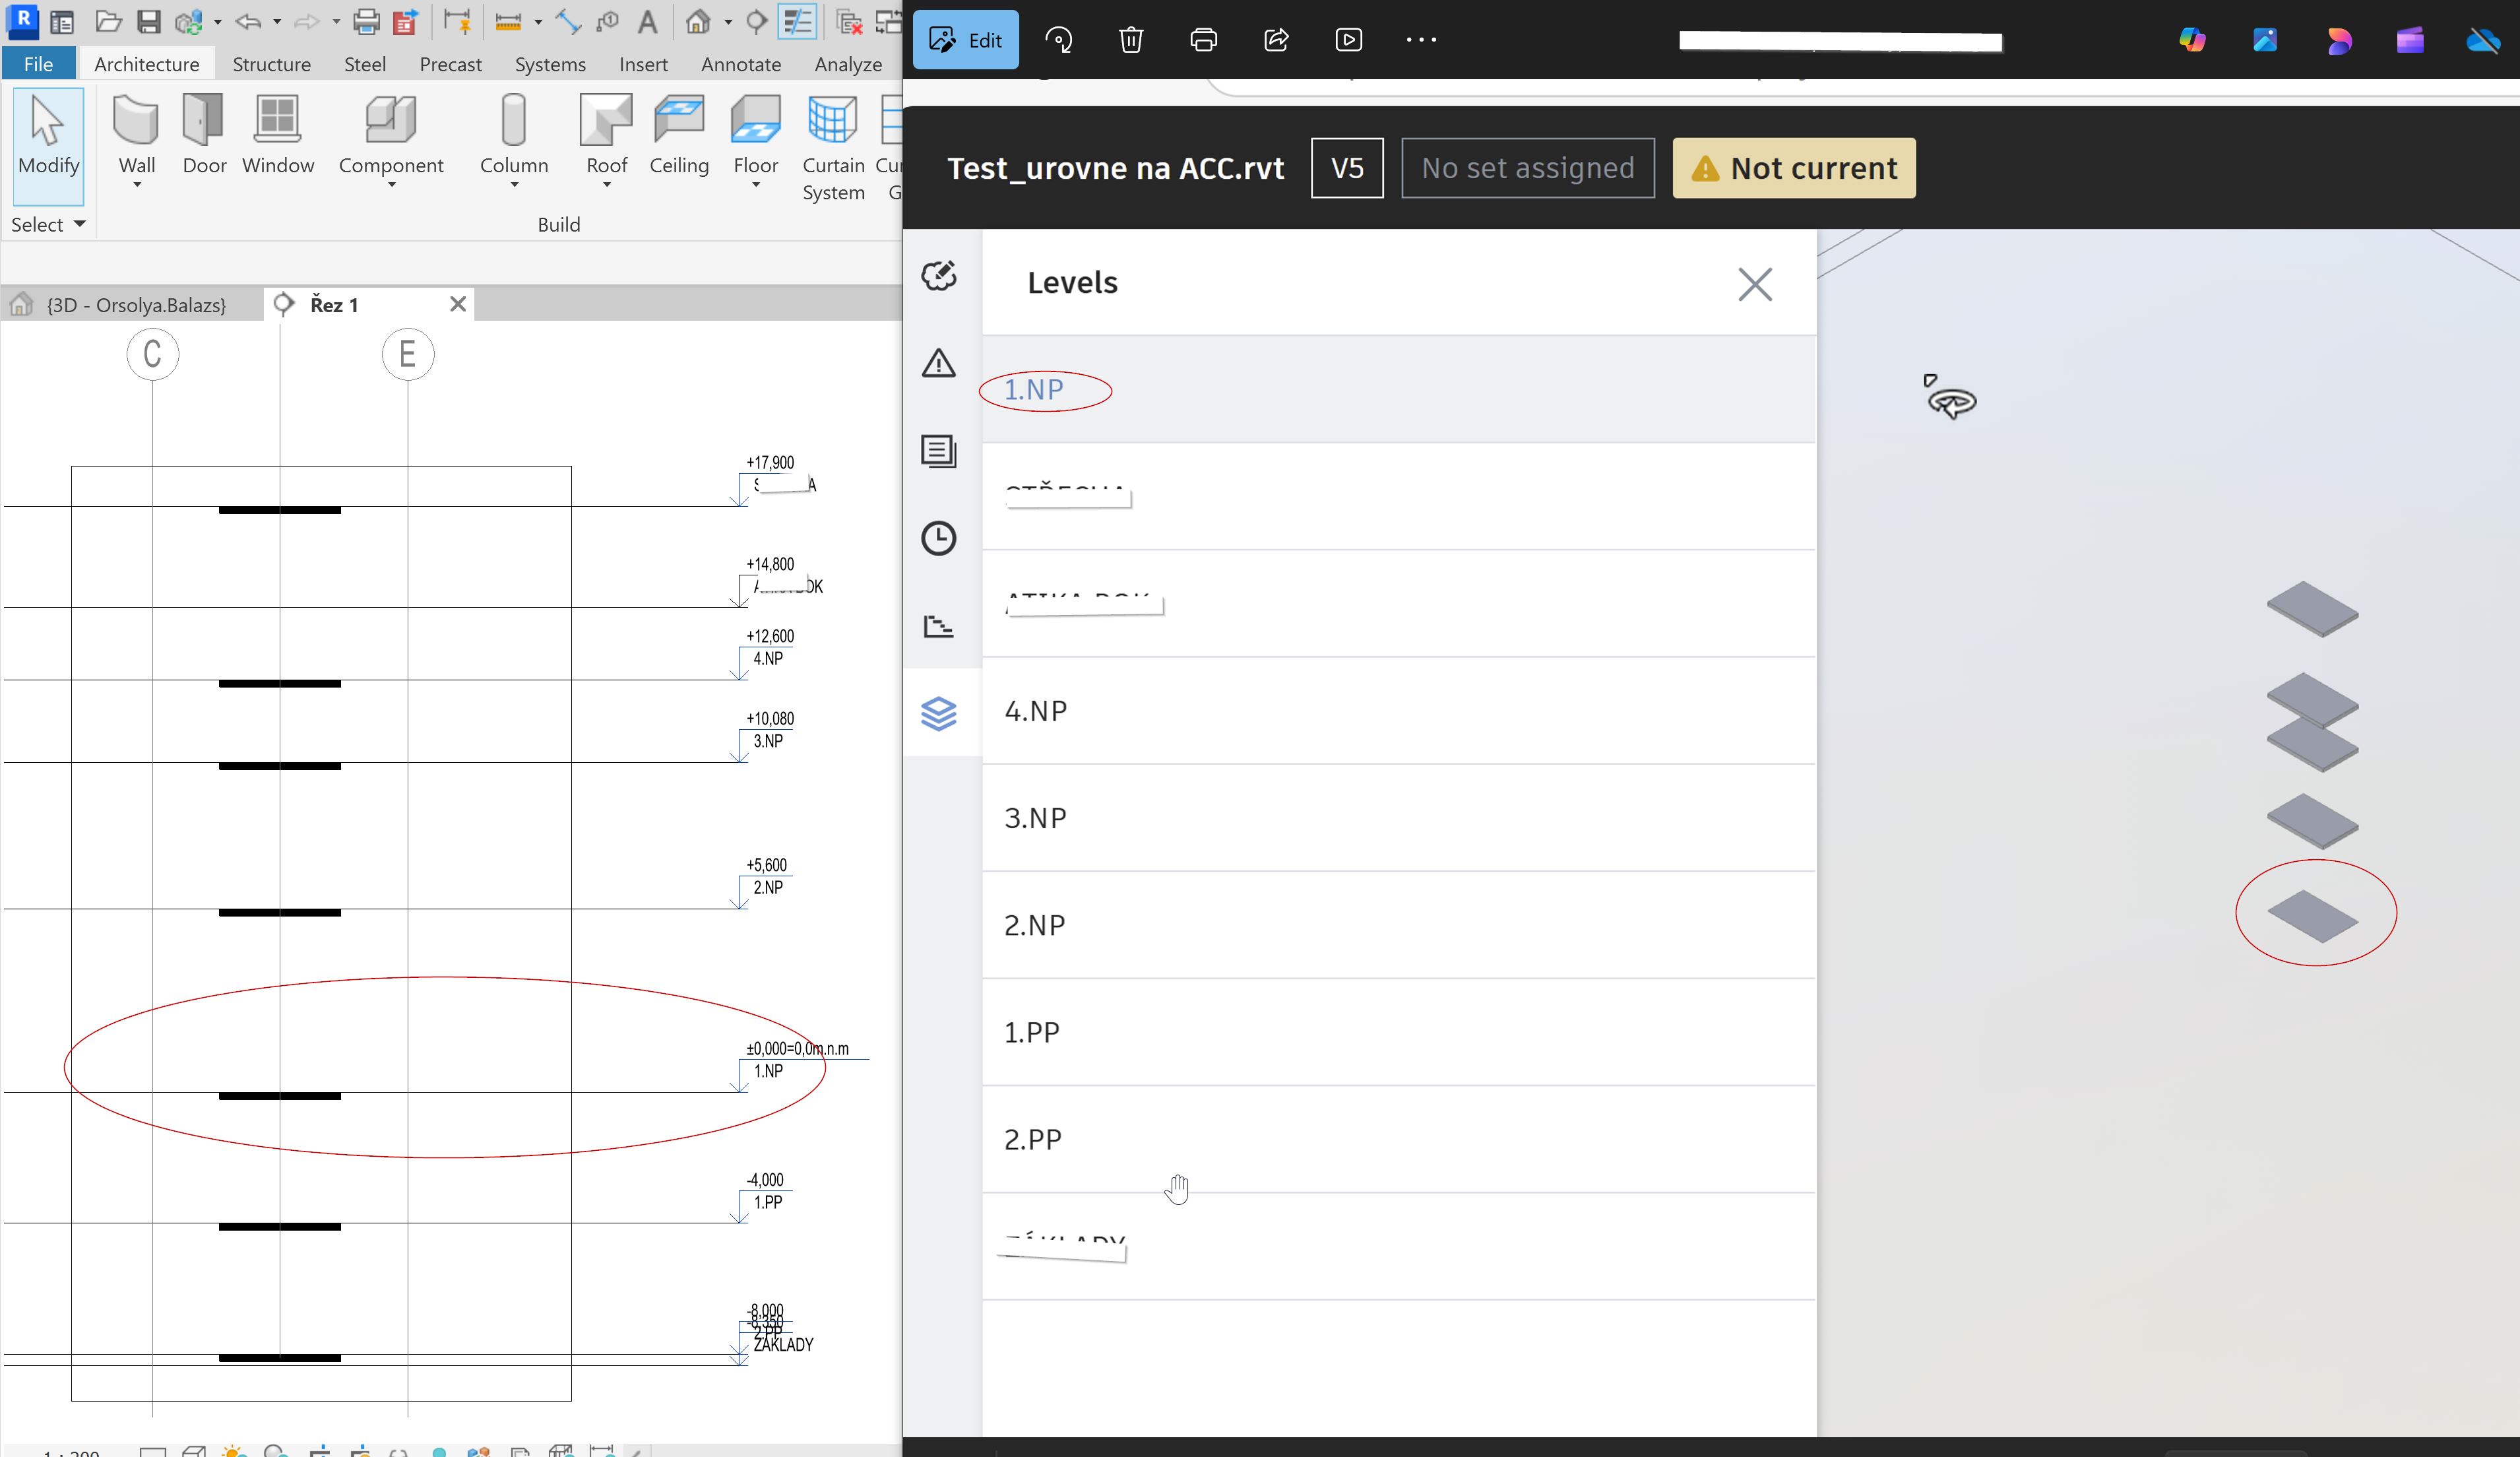Viewport: 2520px width, 1457px height.
Task: Open the Levels layers sidebar icon
Action: (x=938, y=713)
